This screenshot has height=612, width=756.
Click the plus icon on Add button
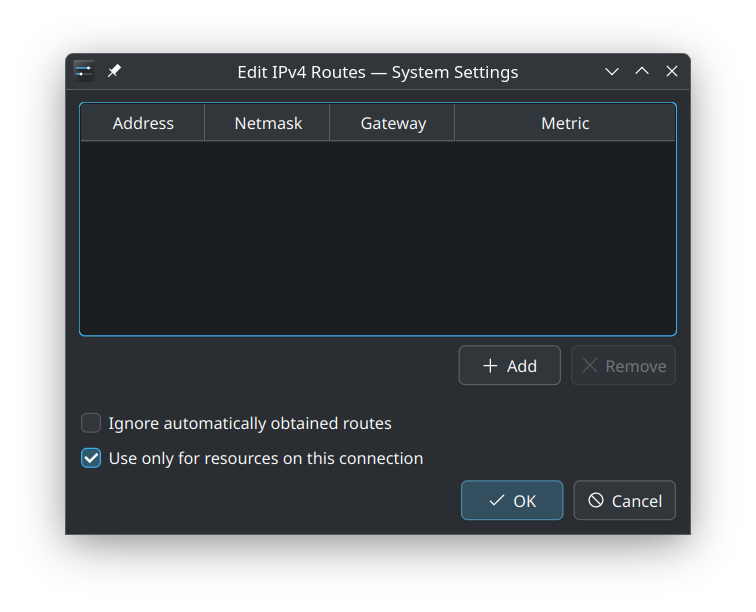click(490, 366)
